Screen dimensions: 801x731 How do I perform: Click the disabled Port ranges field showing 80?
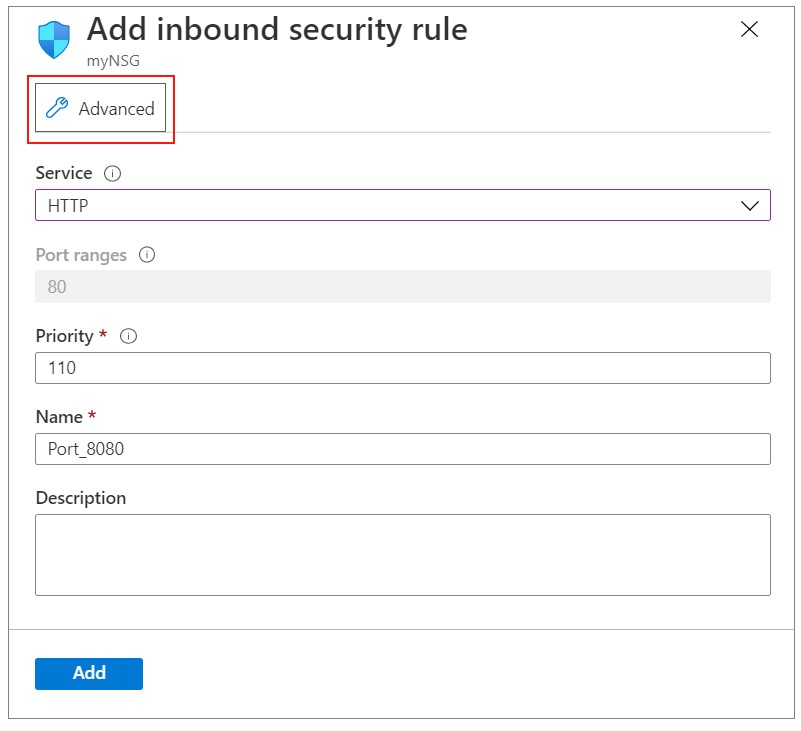coord(402,287)
